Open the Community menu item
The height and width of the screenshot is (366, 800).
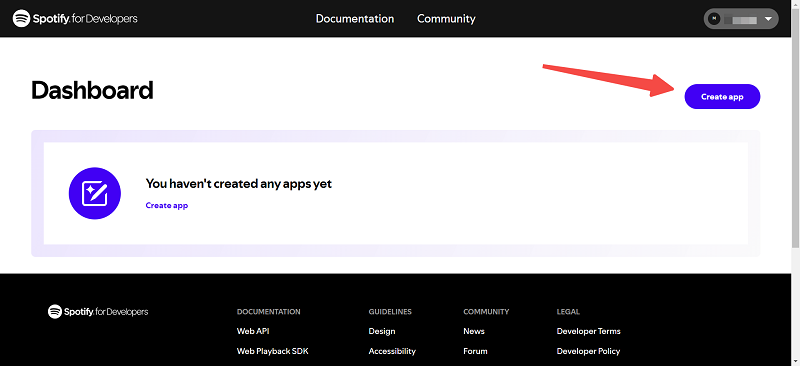(x=446, y=19)
